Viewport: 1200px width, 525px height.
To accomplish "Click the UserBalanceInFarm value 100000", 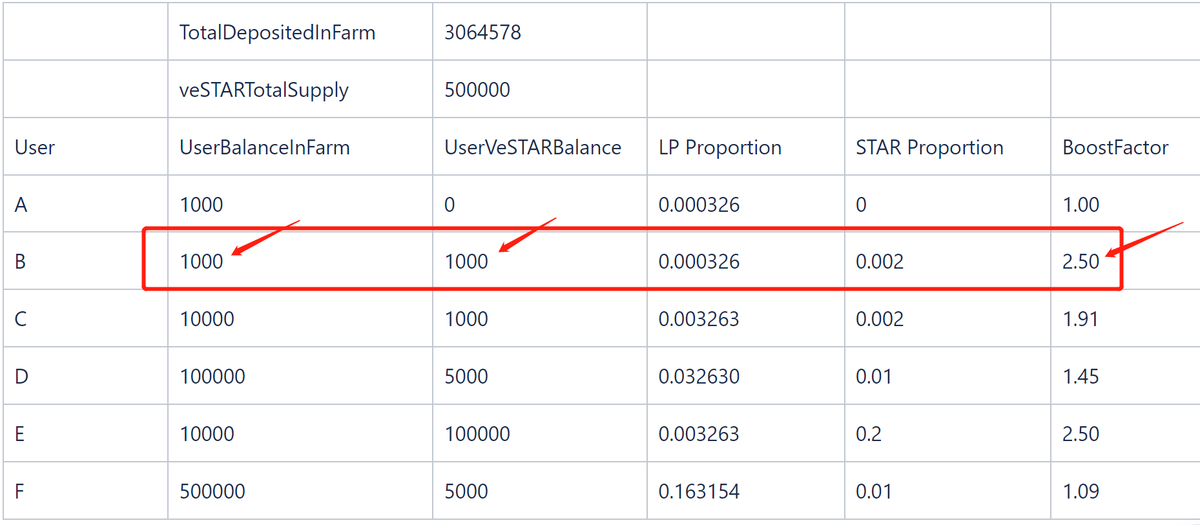I will tap(212, 376).
